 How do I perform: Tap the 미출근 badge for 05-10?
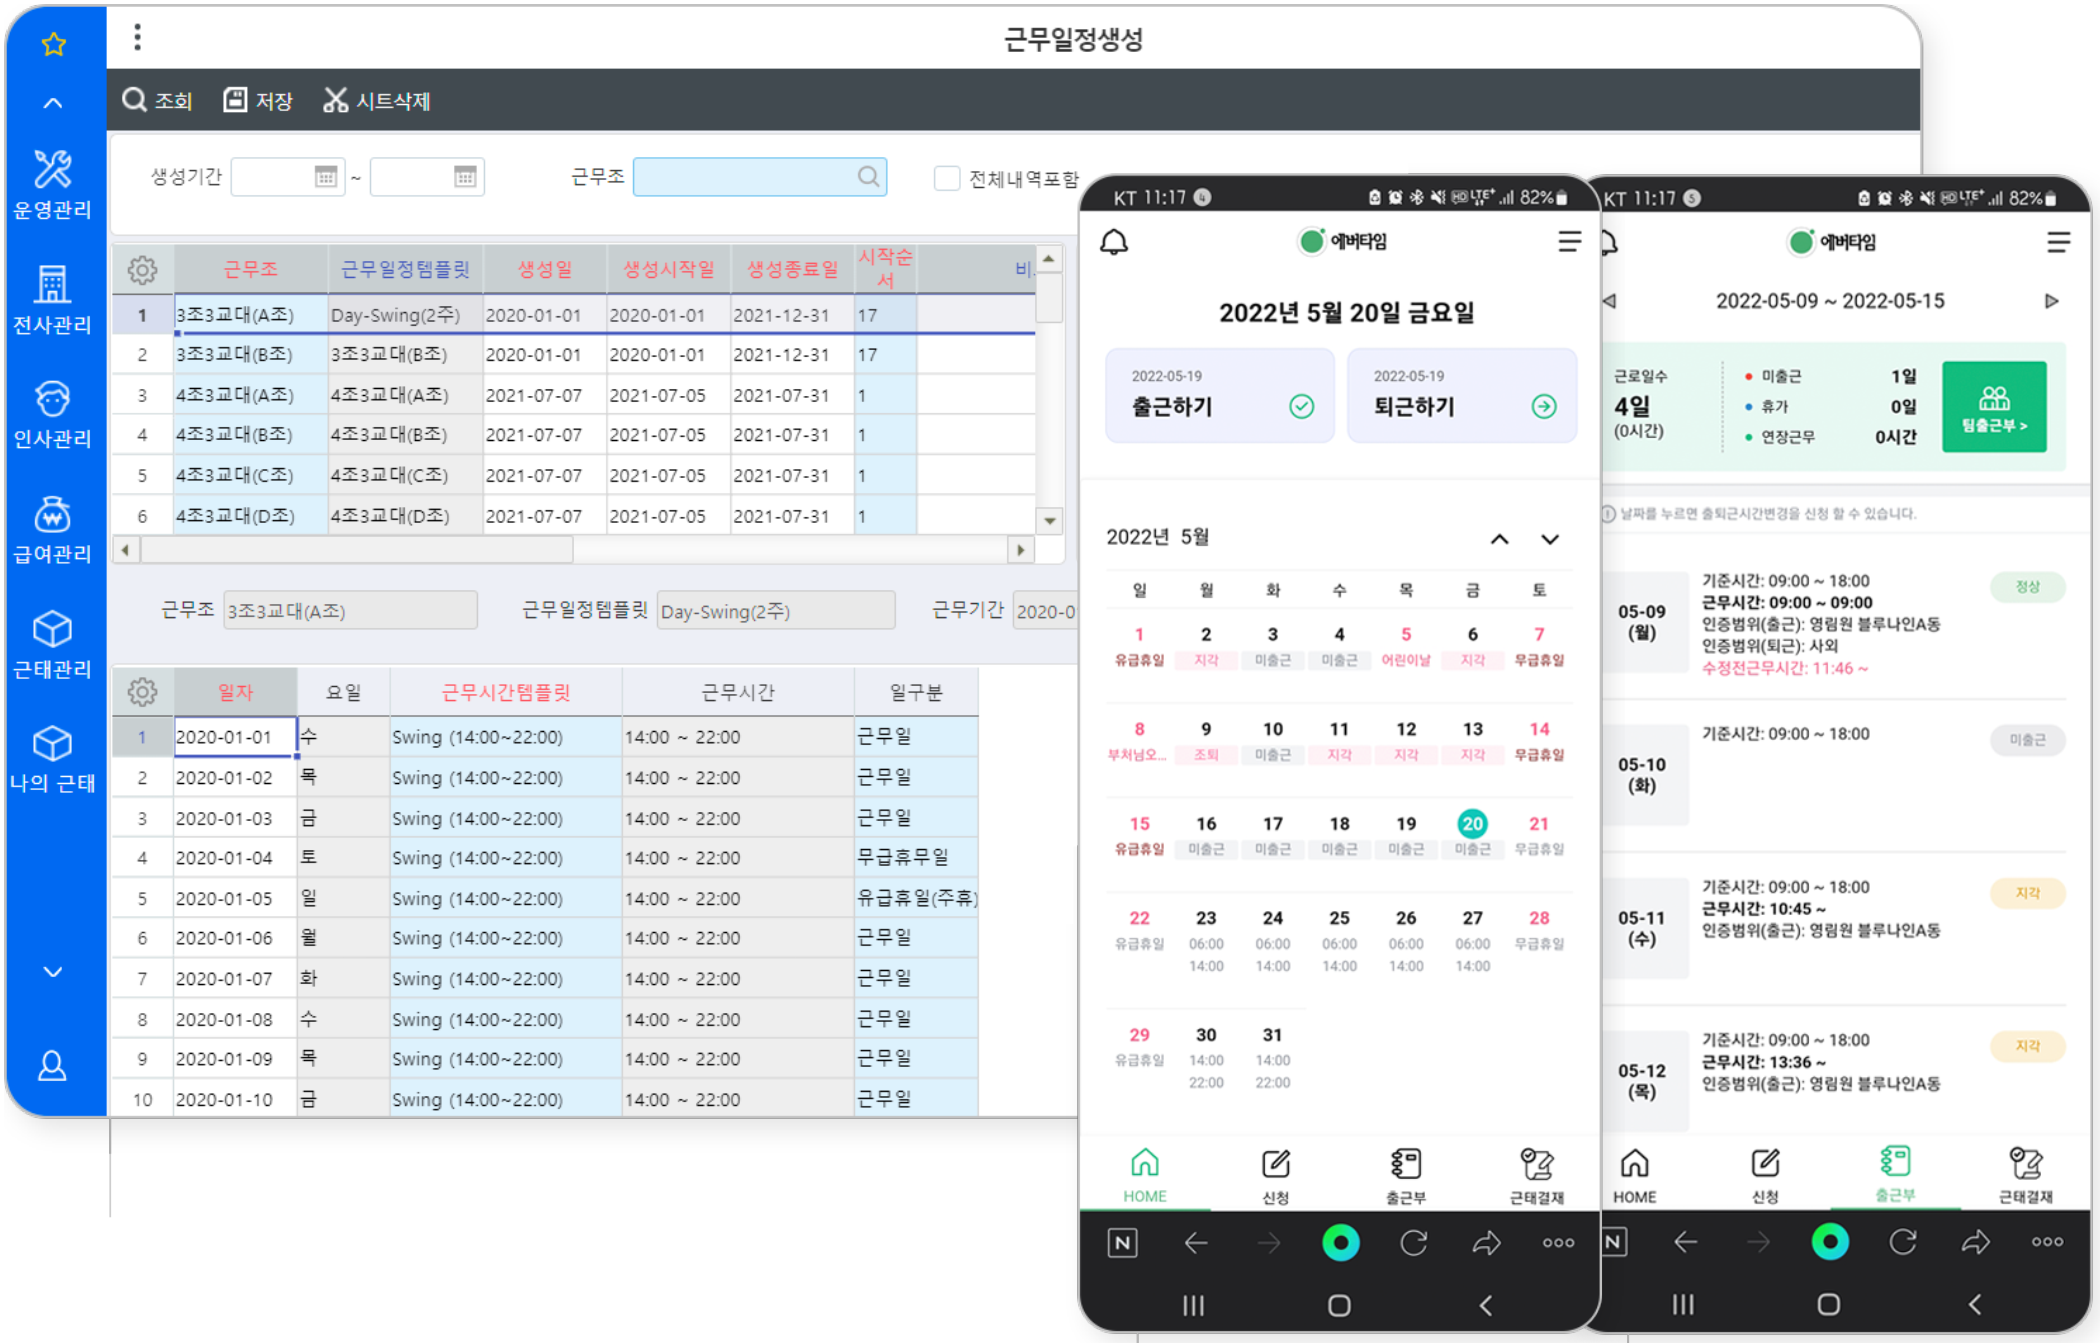click(2027, 740)
